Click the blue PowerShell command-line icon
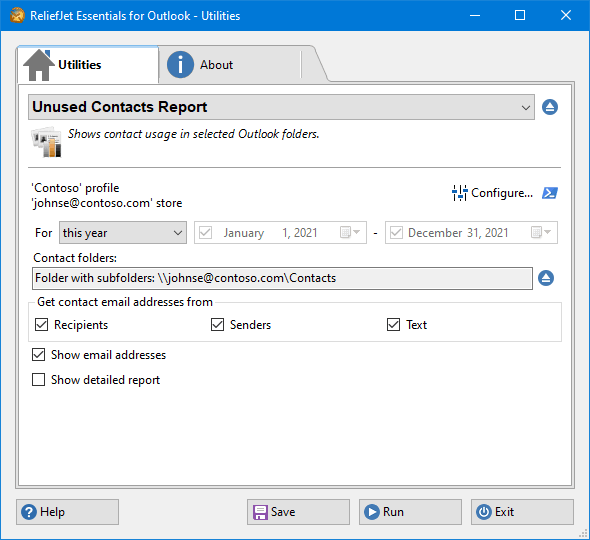This screenshot has height=540, width=590. [x=550, y=193]
